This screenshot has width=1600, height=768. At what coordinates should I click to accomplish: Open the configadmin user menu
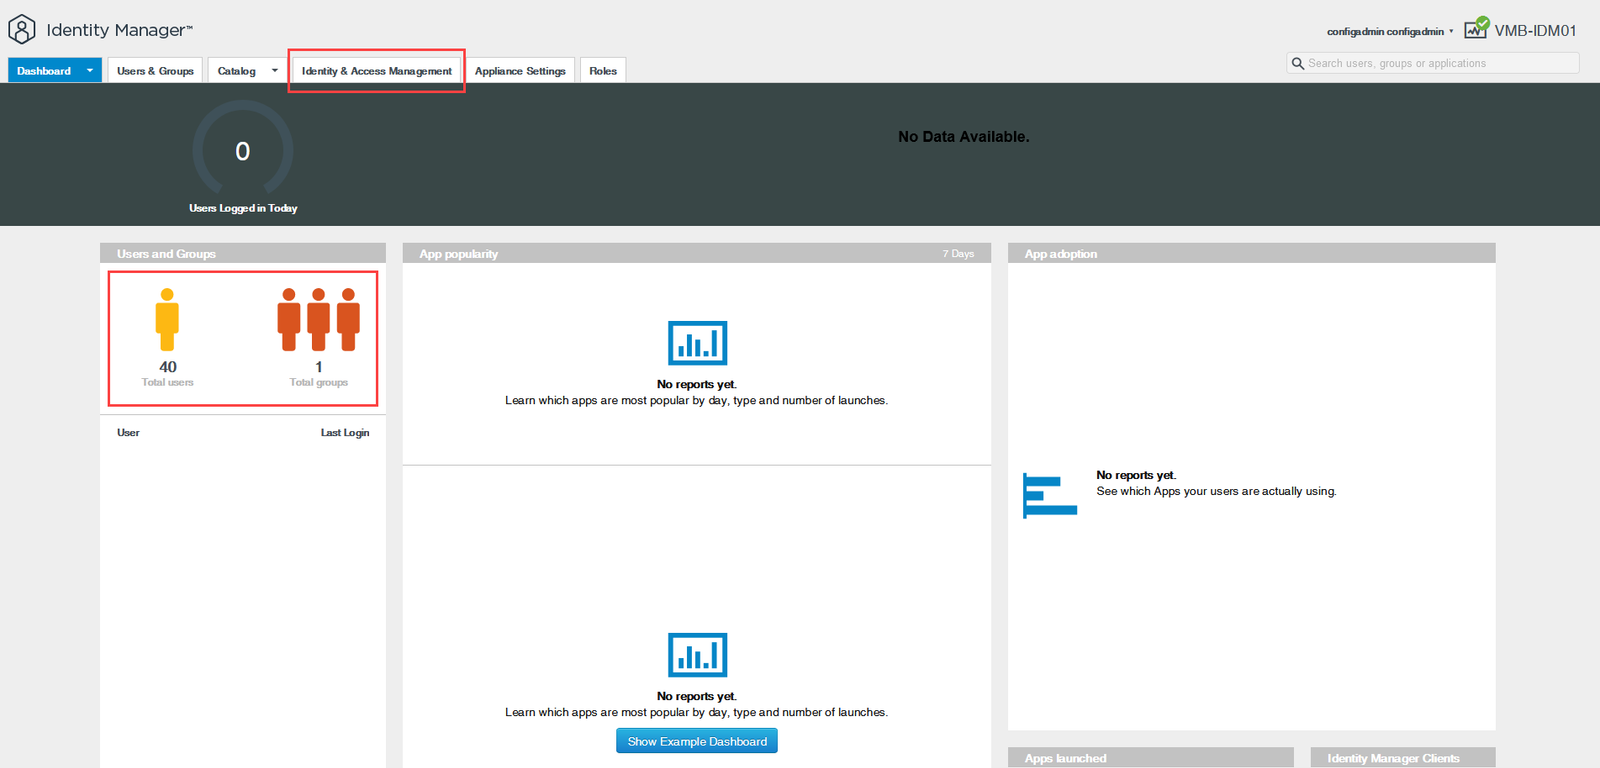coord(1390,32)
